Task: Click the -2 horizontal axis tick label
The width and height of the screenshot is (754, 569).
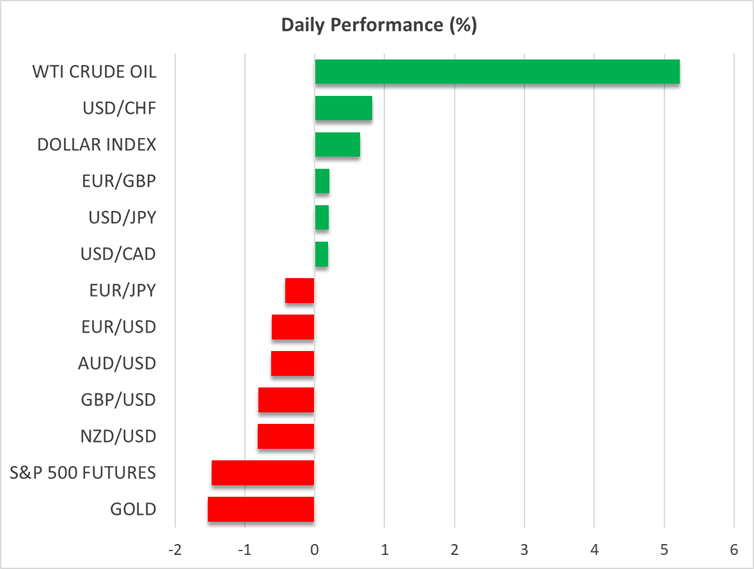Action: coord(173,550)
